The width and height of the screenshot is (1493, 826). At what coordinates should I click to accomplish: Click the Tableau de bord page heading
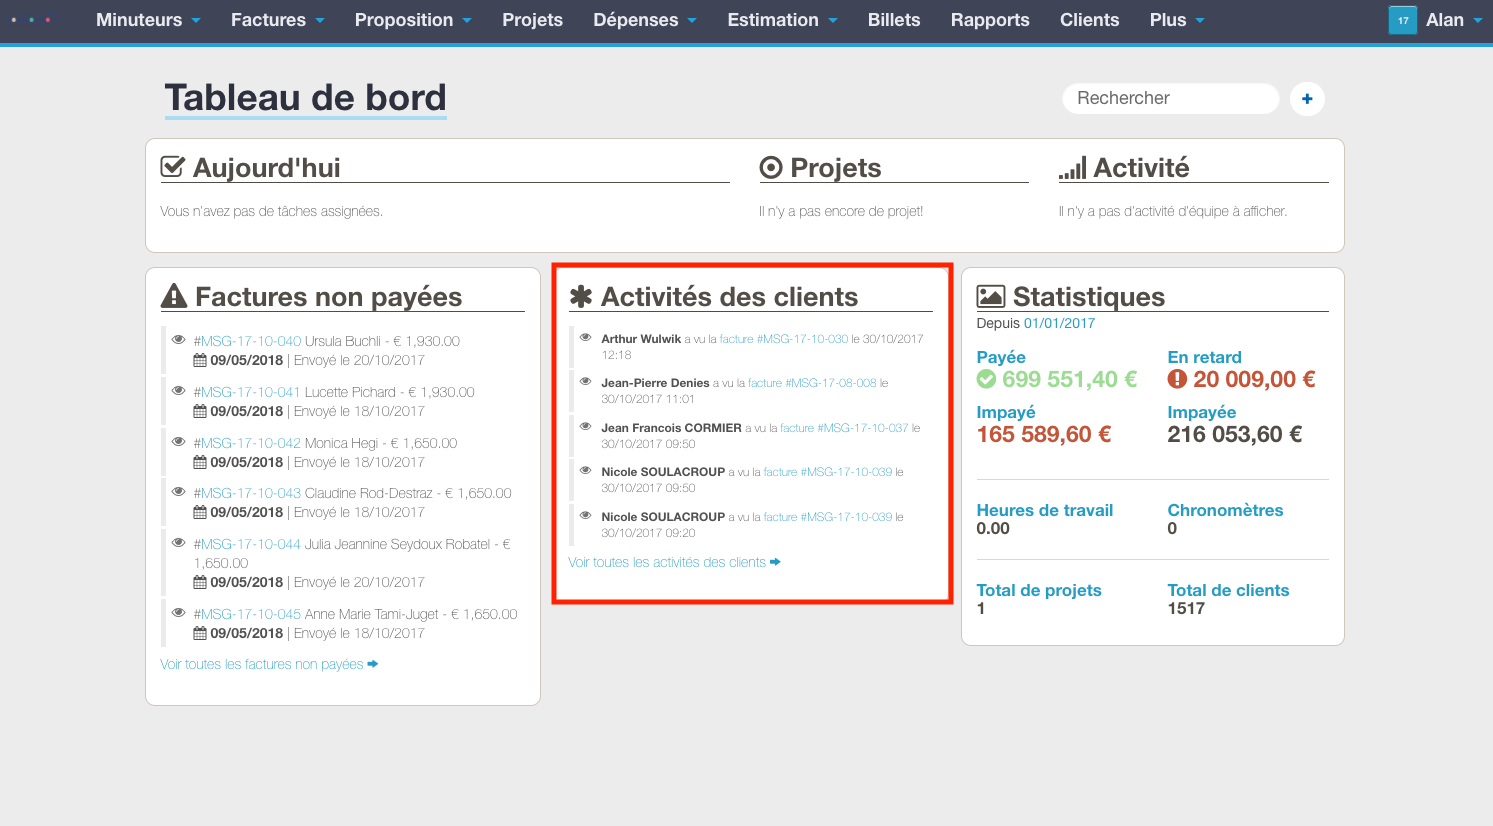(305, 98)
